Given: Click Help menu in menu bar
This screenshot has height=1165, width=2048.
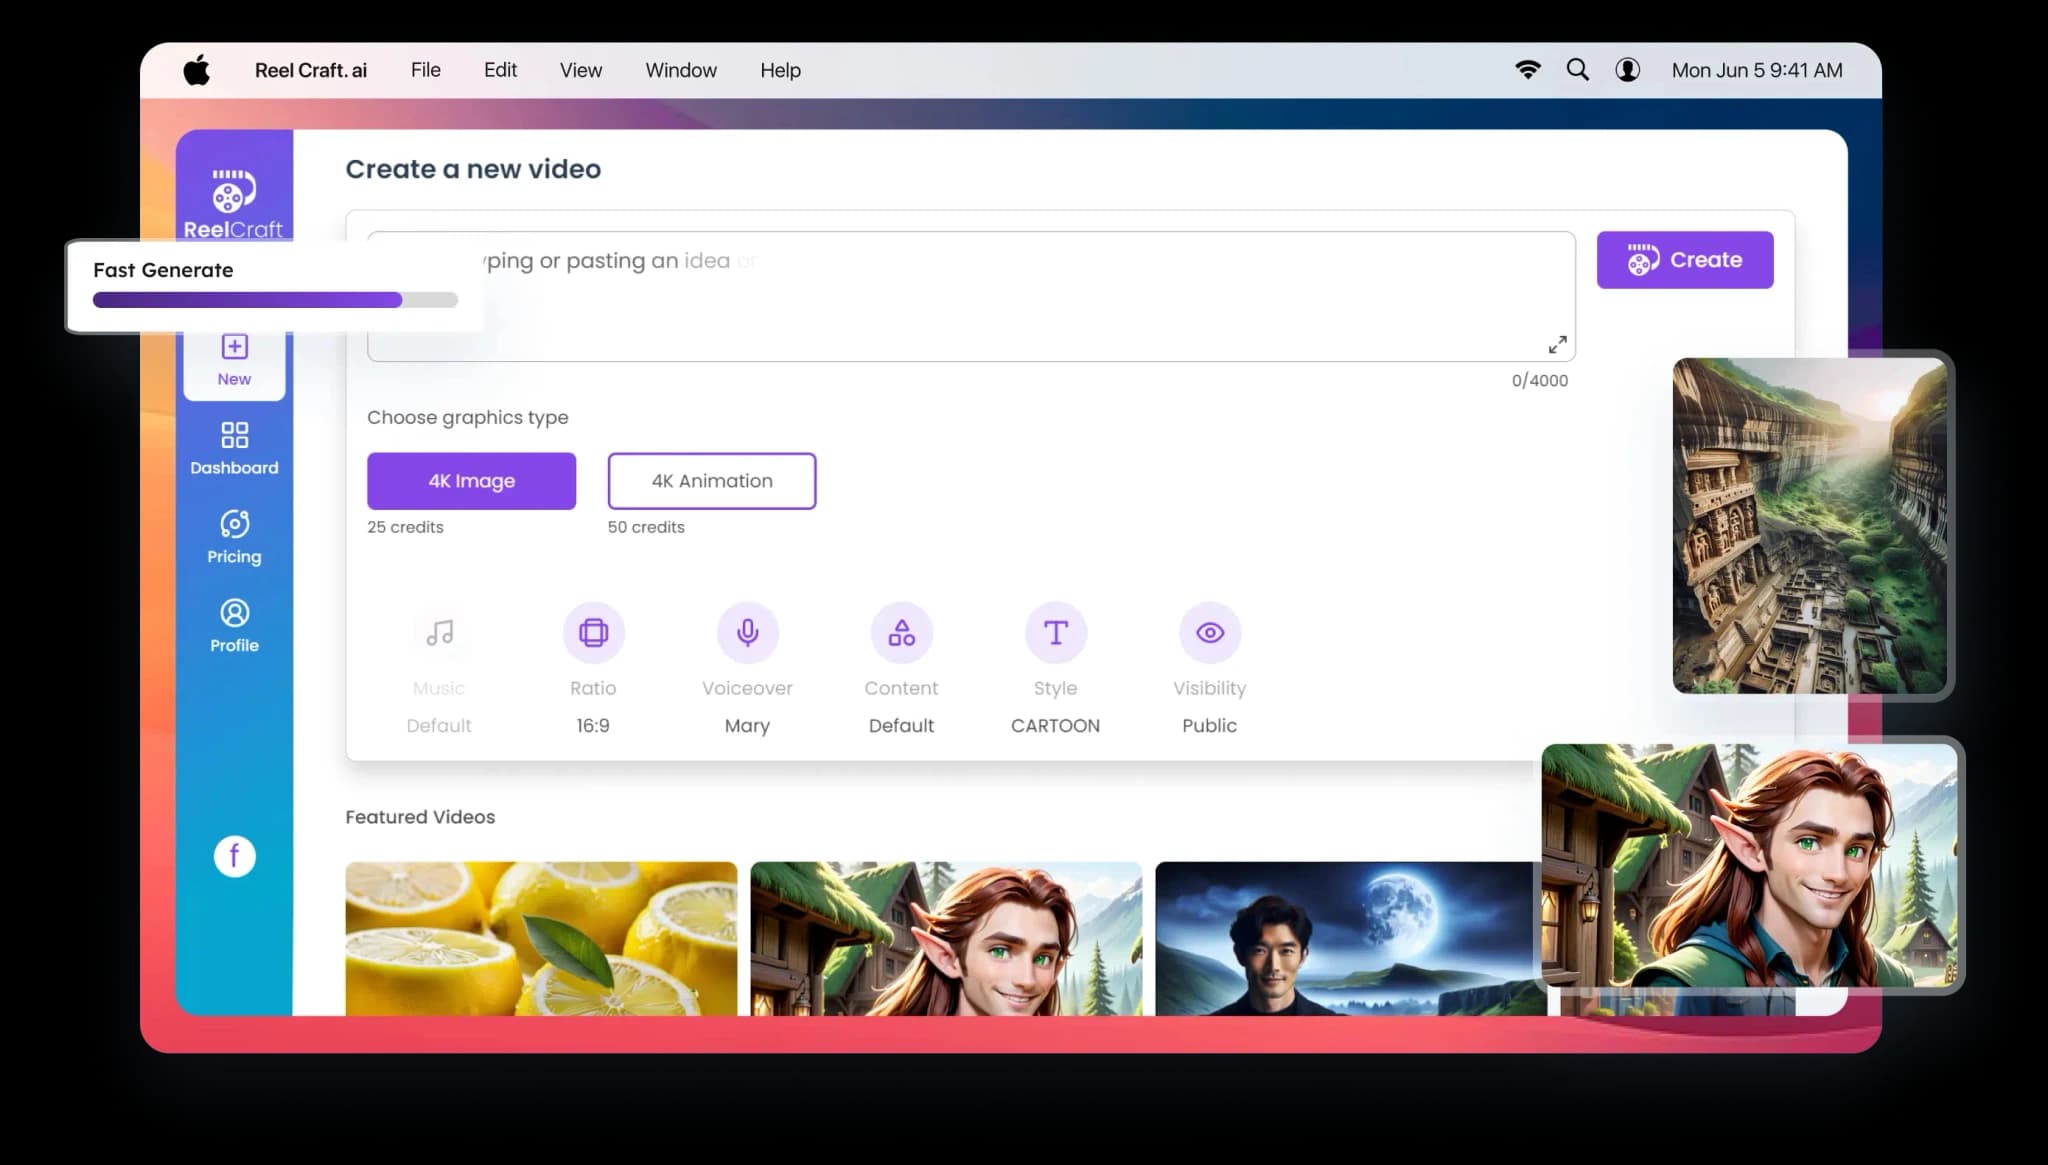Looking at the screenshot, I should [779, 70].
